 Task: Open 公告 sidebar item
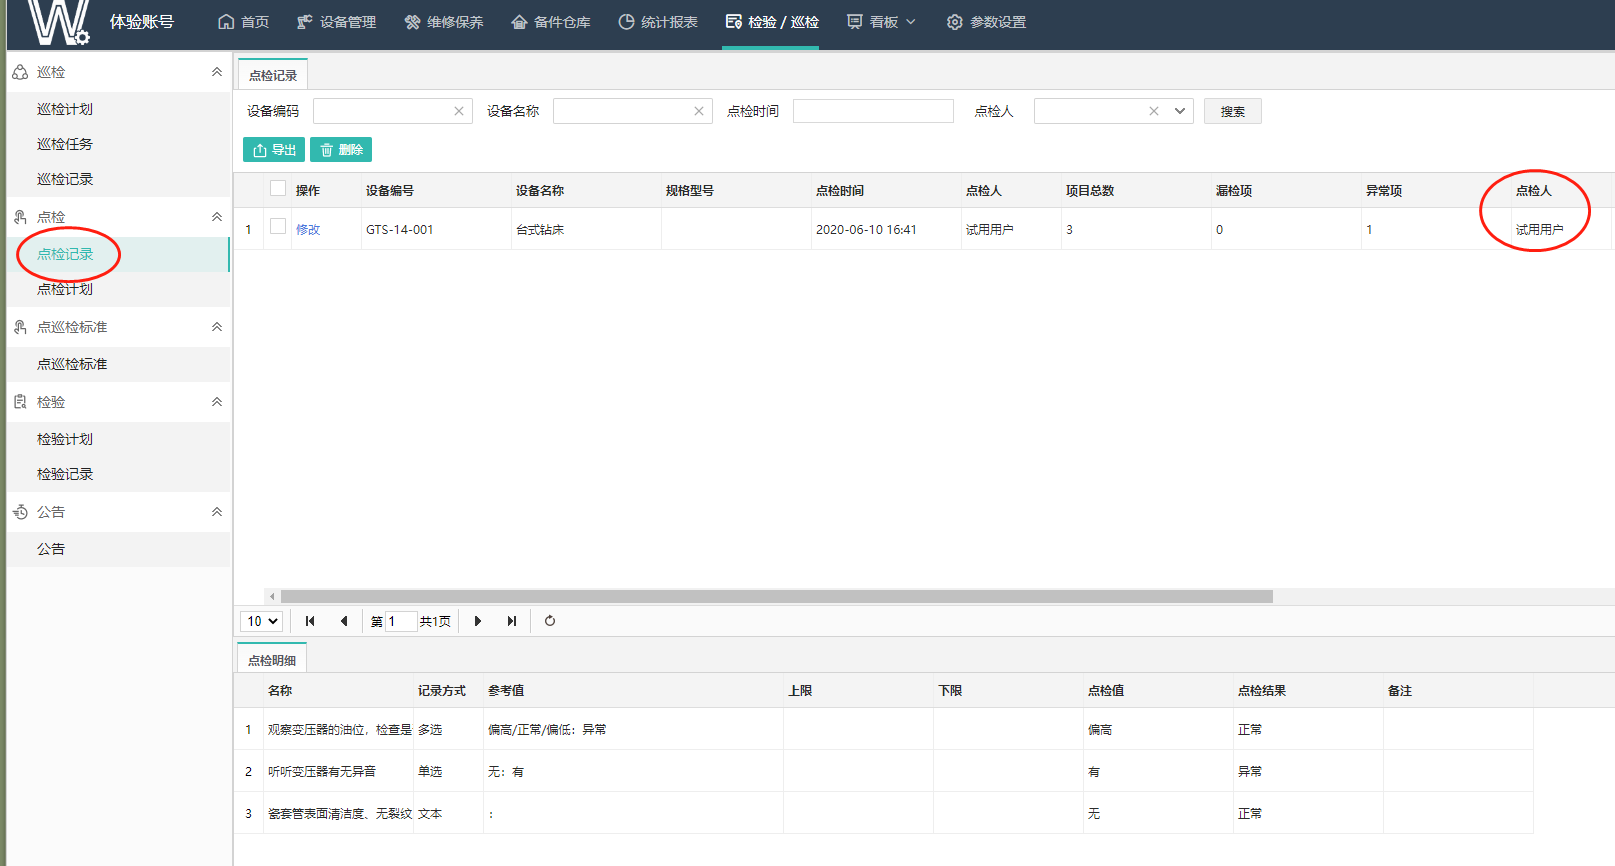(x=51, y=549)
